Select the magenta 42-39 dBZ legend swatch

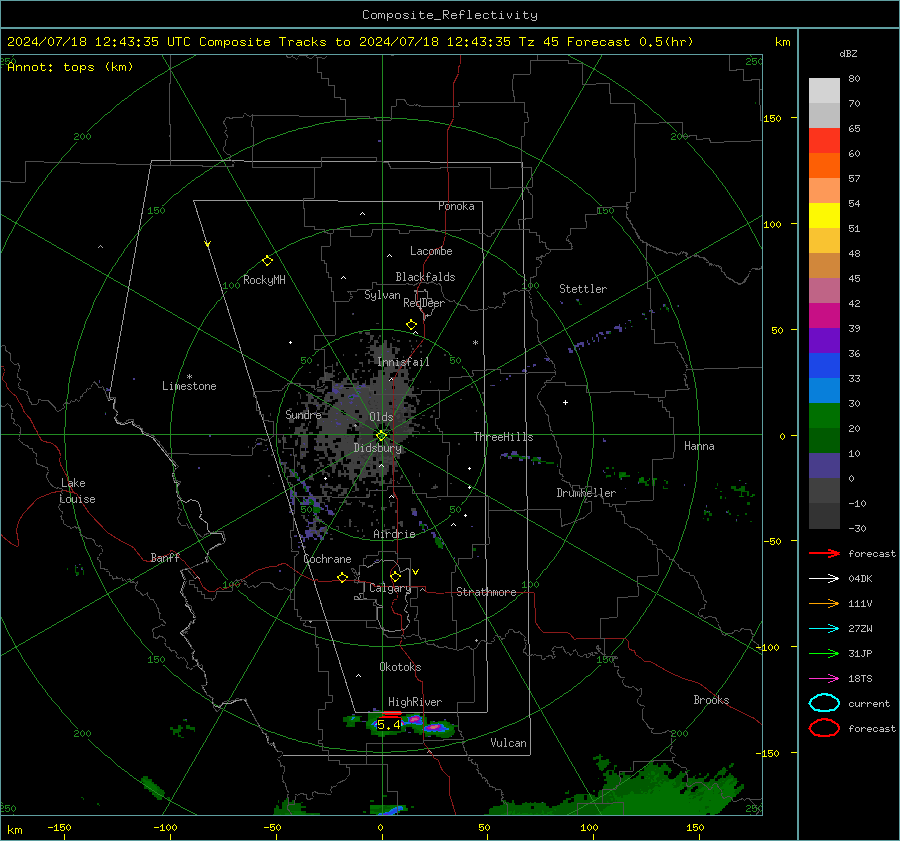pyautogui.click(x=824, y=316)
